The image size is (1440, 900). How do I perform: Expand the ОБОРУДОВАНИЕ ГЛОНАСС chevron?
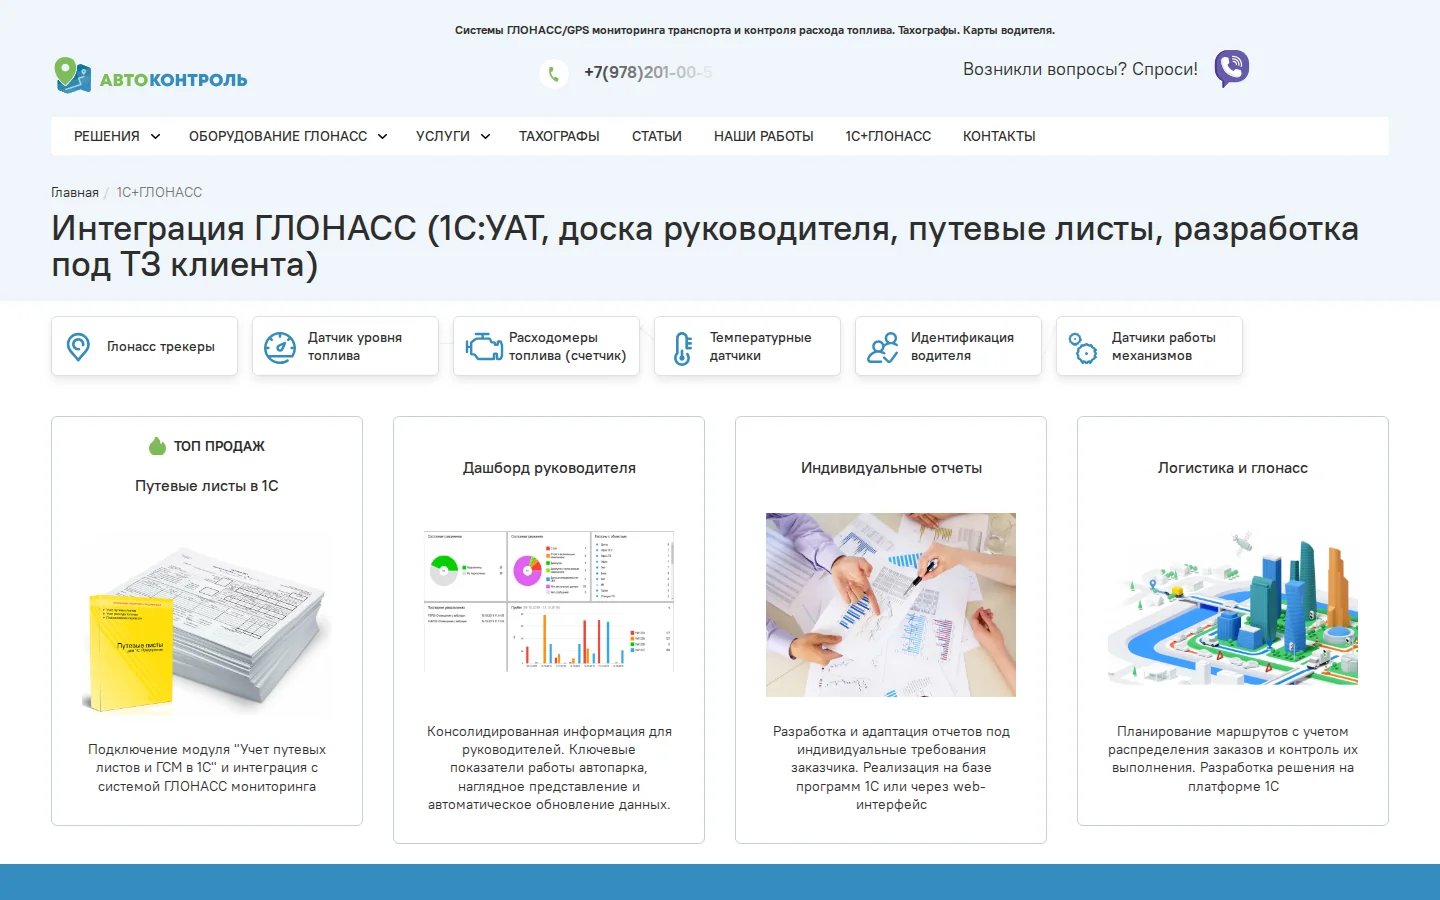[382, 137]
